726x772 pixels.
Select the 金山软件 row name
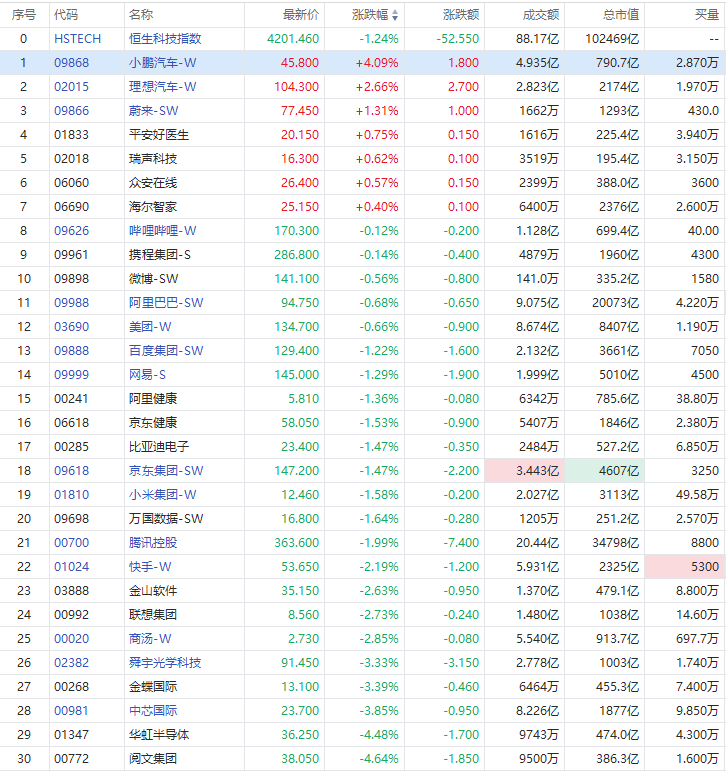(x=153, y=591)
